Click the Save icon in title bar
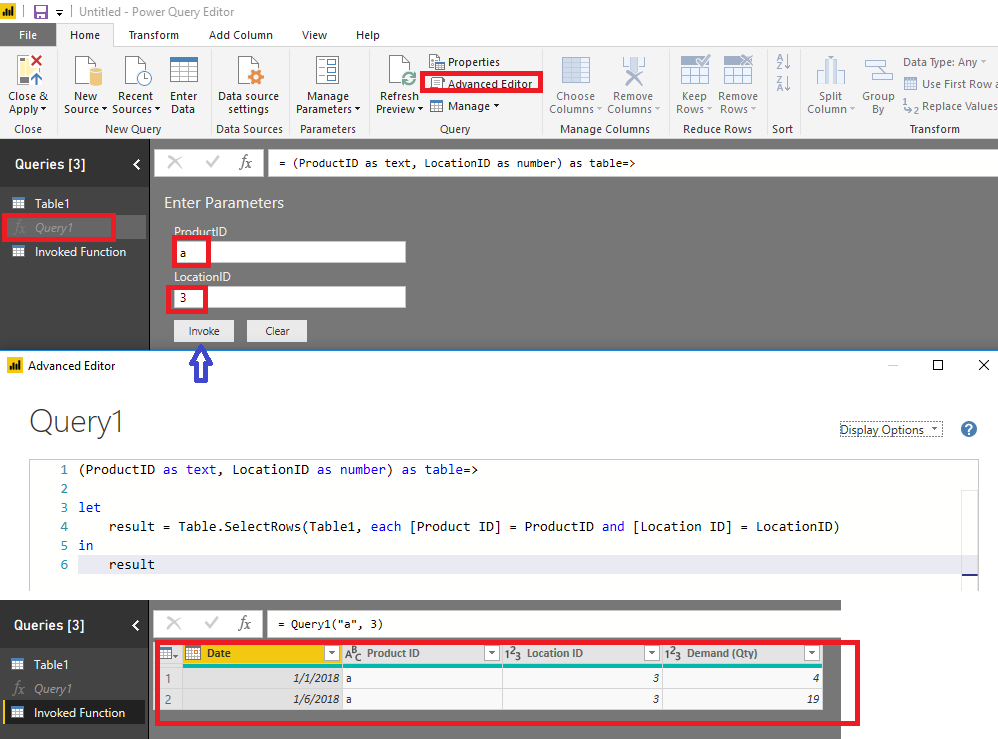This screenshot has height=739, width=998. tap(41, 11)
